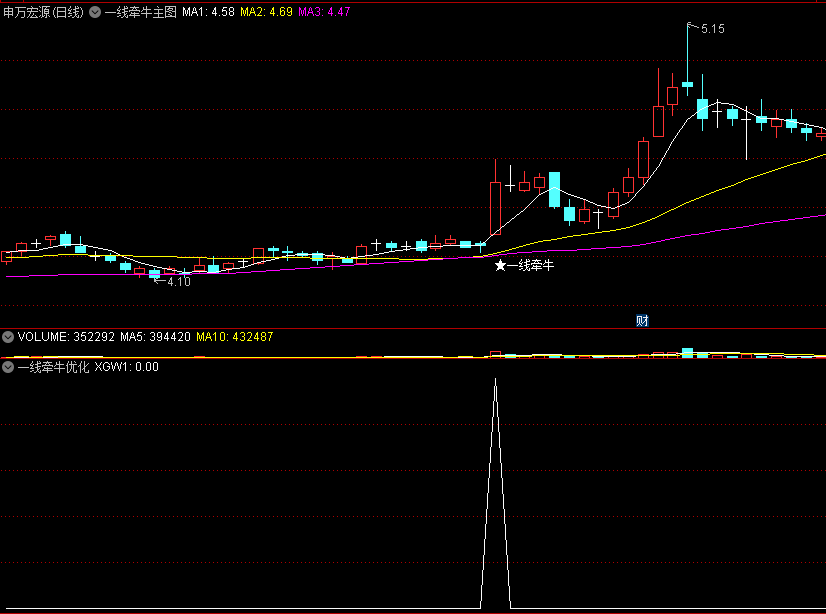This screenshot has width=826, height=614.
Task: Click the 一线牵牛主图 indicator name
Action: pos(141,12)
